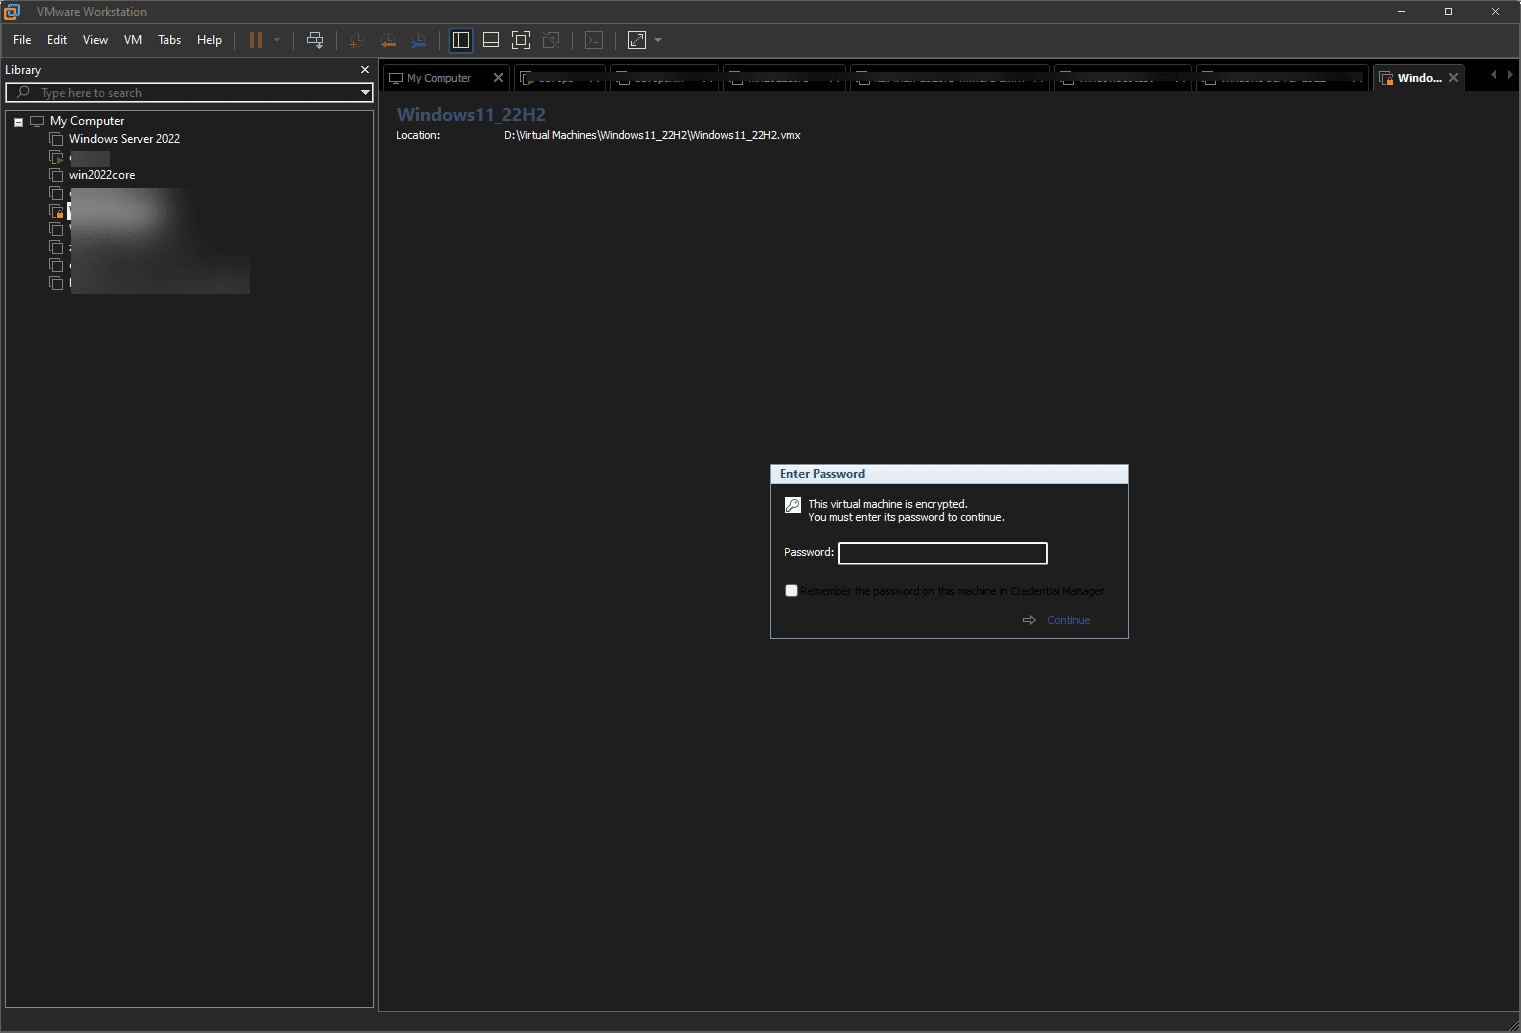
Task: Open dropdown arrow next to stretch icon
Action: click(x=658, y=40)
